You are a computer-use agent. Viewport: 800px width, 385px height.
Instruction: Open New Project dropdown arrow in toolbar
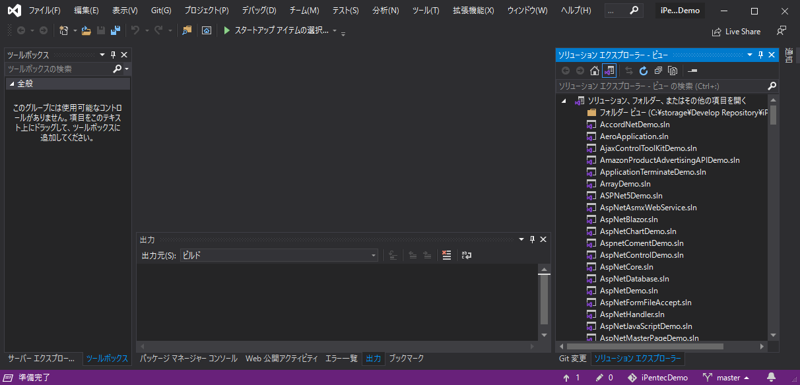(74, 31)
